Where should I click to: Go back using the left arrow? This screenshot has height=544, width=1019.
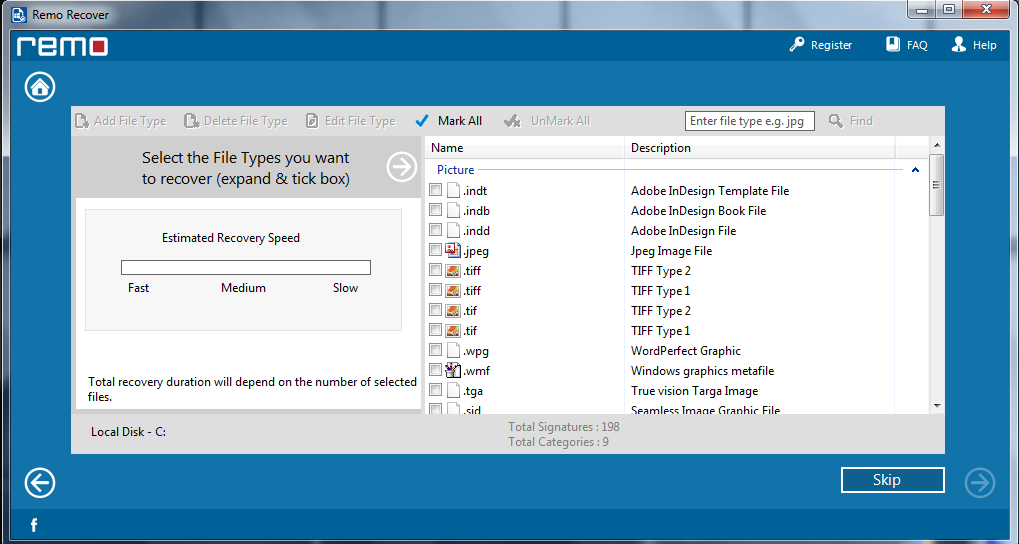coord(40,483)
